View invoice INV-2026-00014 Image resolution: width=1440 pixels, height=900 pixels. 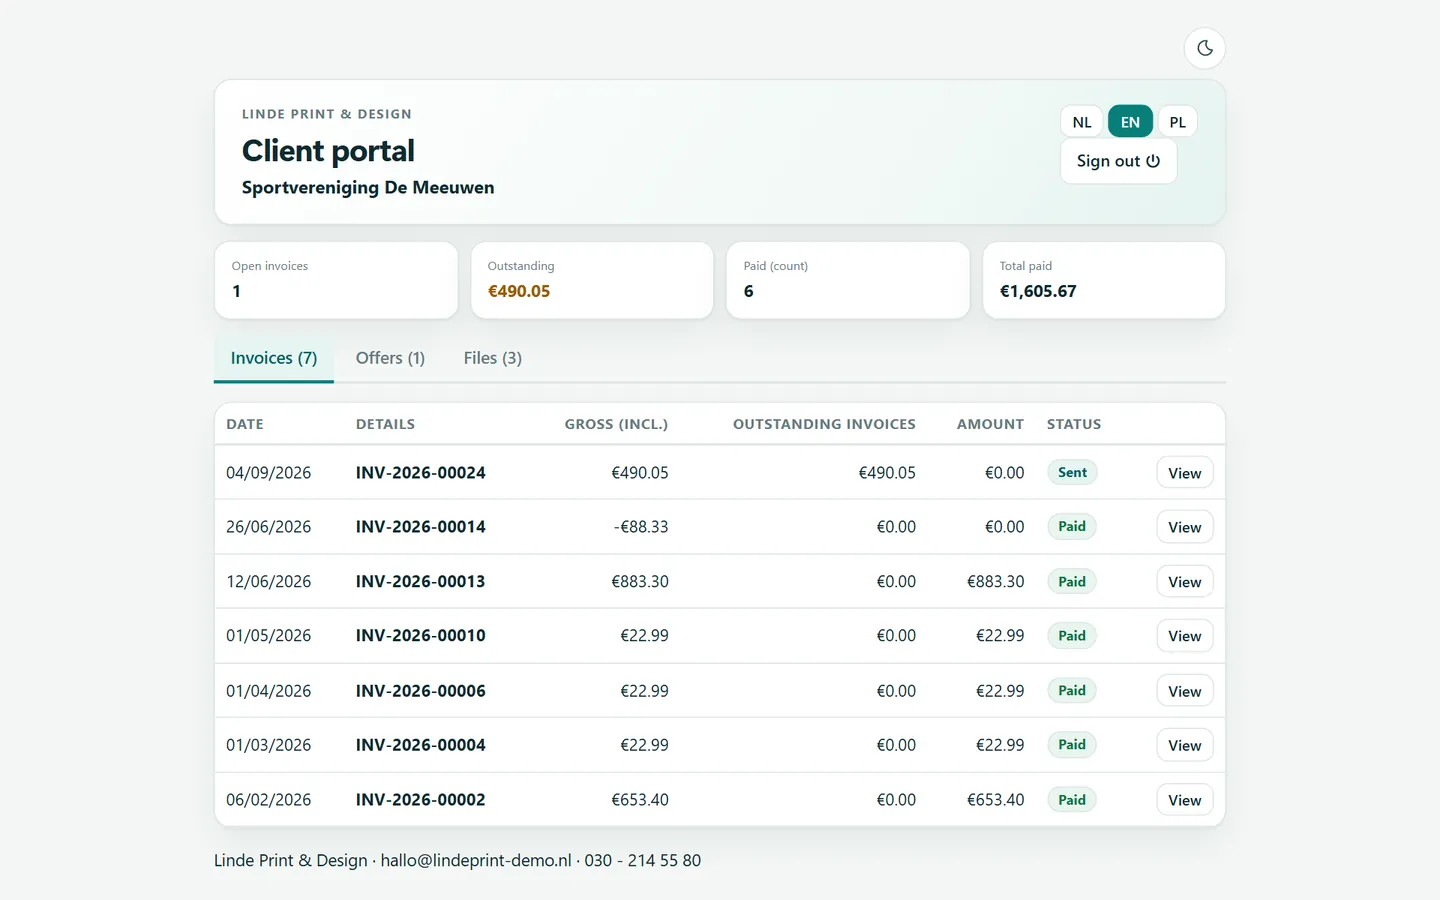coord(1185,527)
